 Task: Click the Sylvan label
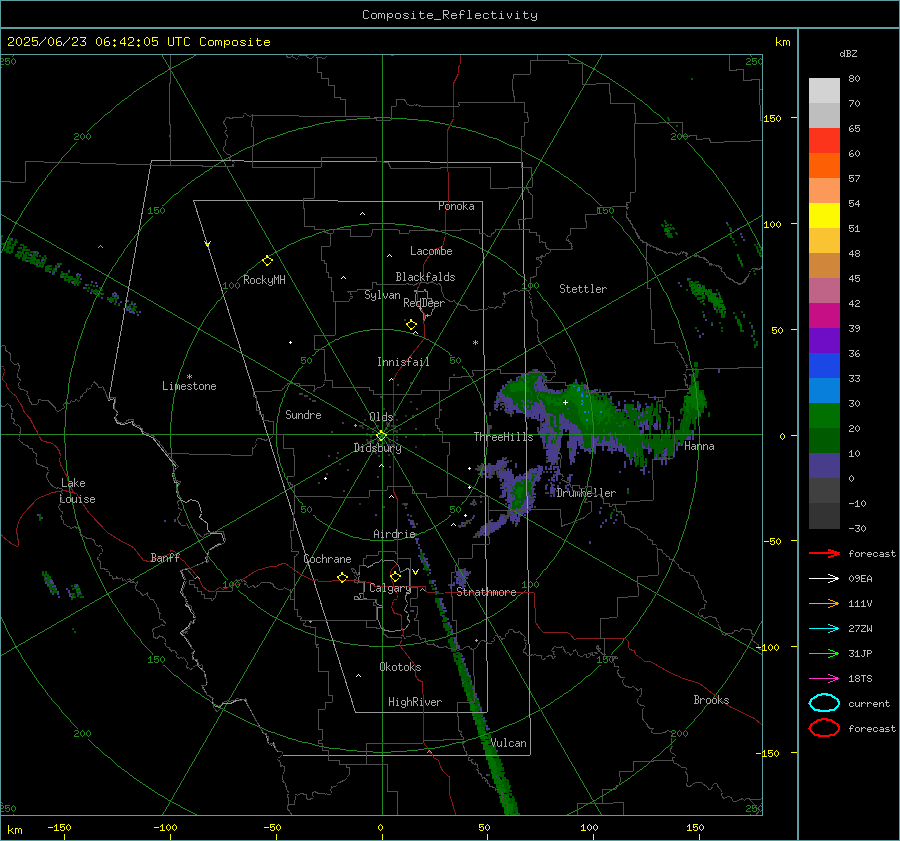click(x=382, y=294)
